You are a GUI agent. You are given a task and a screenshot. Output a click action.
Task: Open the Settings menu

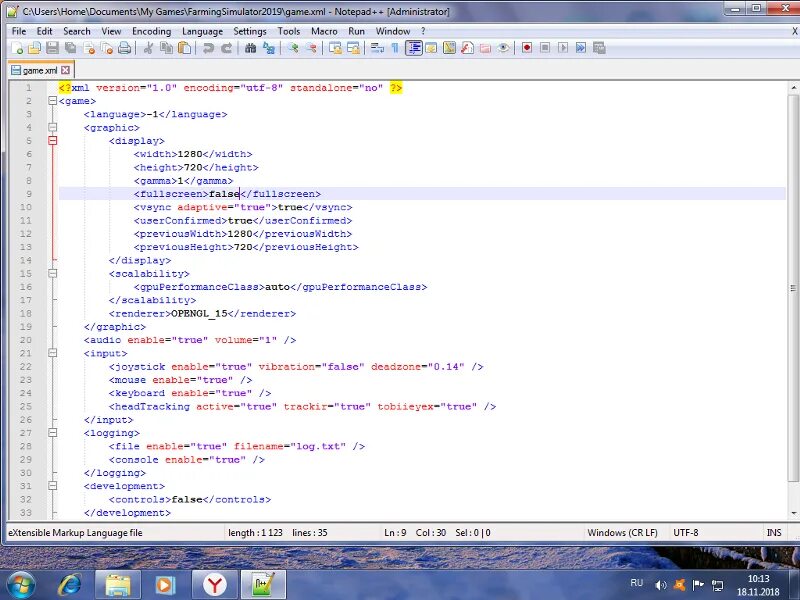[249, 31]
